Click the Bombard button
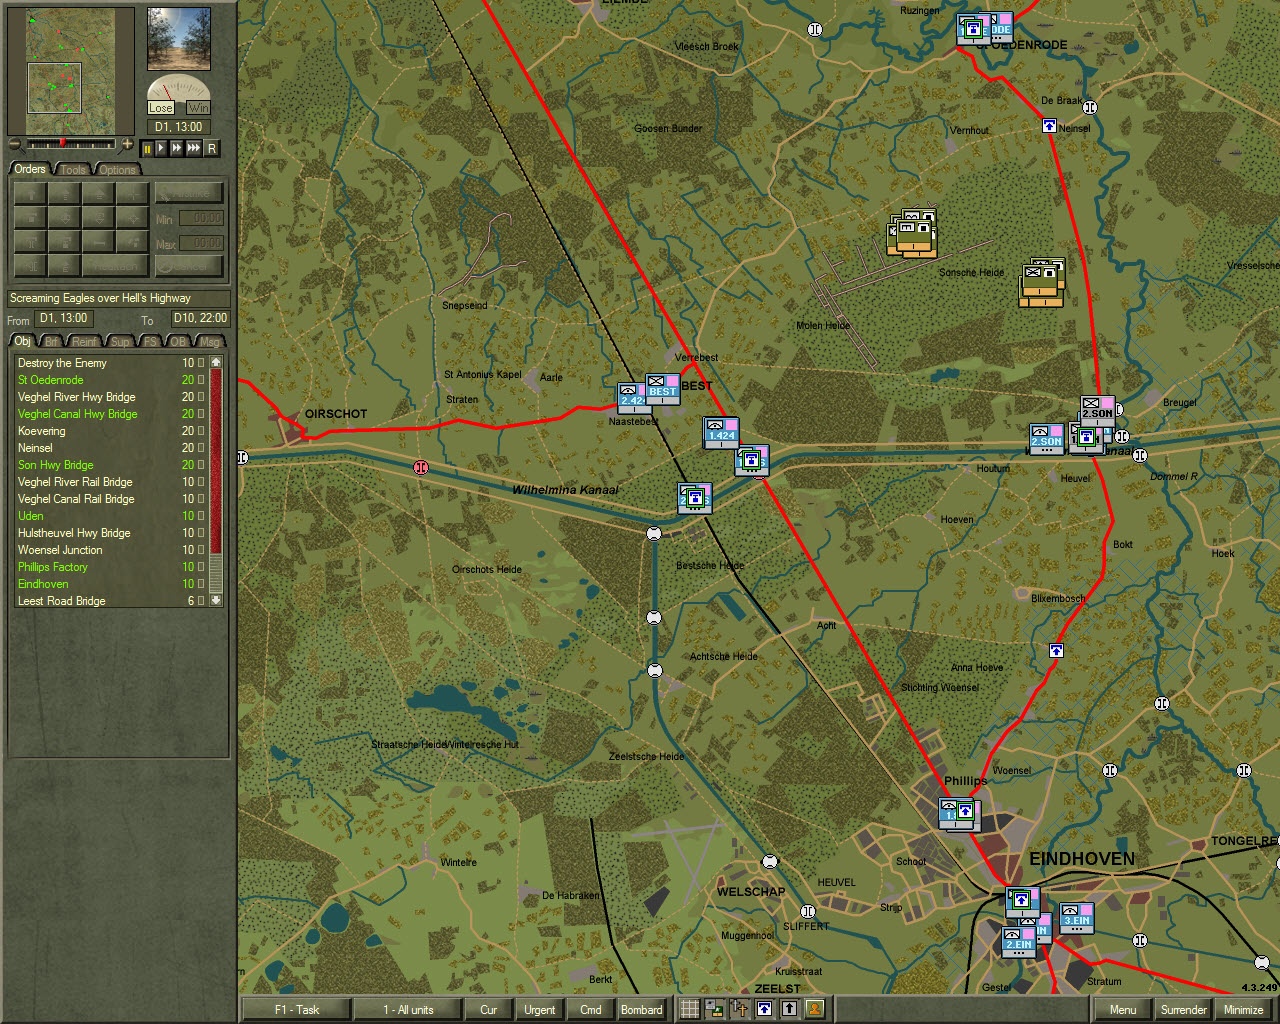The image size is (1280, 1024). 642,1010
